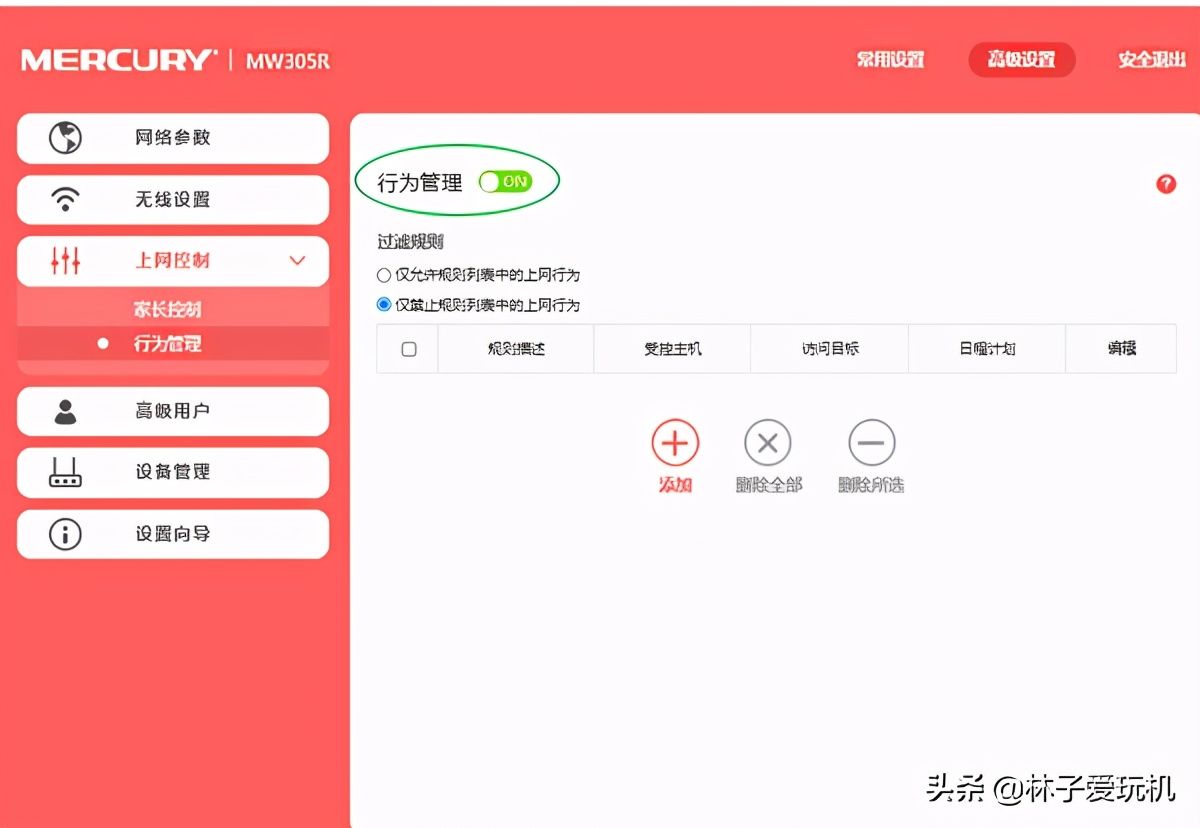Click the Wi-Fi icon for 无线设置
The width and height of the screenshot is (1200, 828).
click(x=65, y=200)
